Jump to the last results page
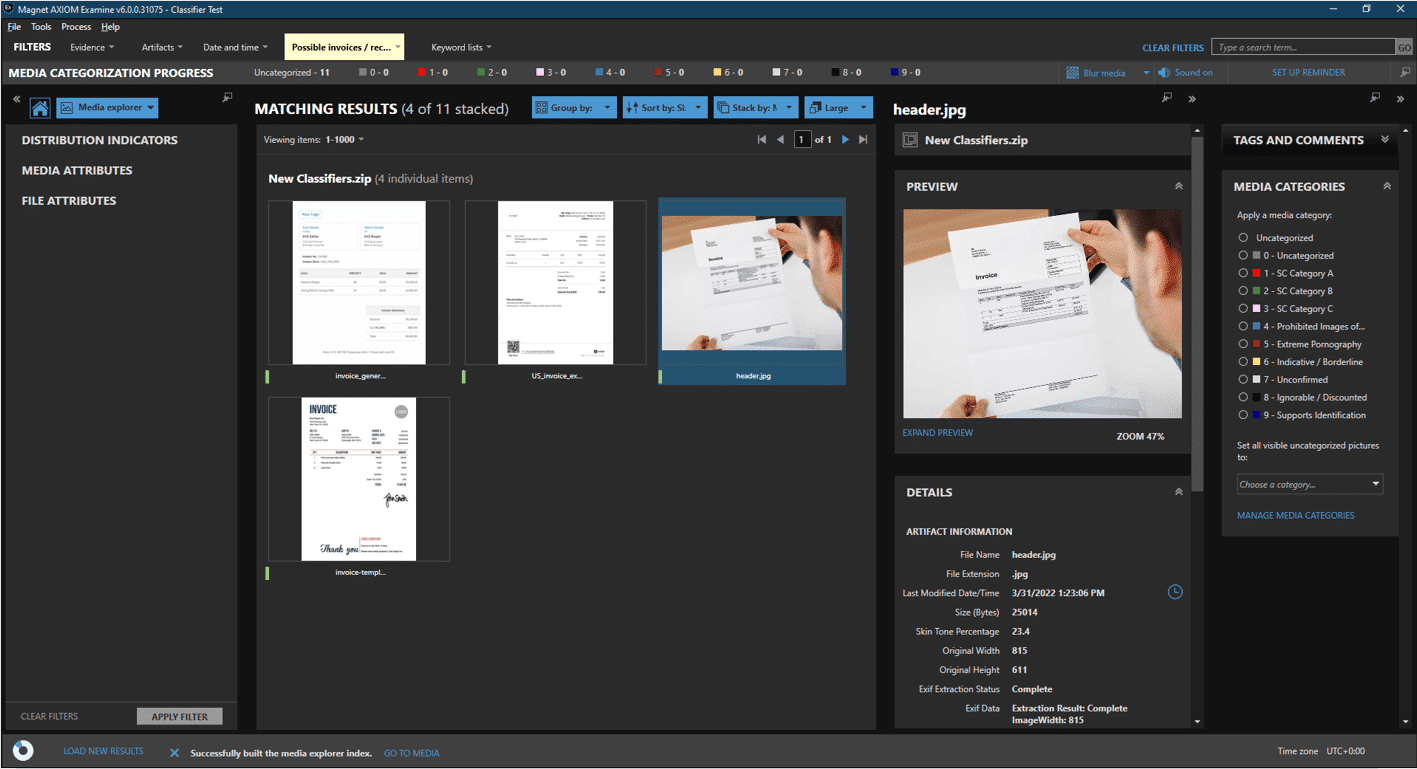1417x769 pixels. pos(863,140)
